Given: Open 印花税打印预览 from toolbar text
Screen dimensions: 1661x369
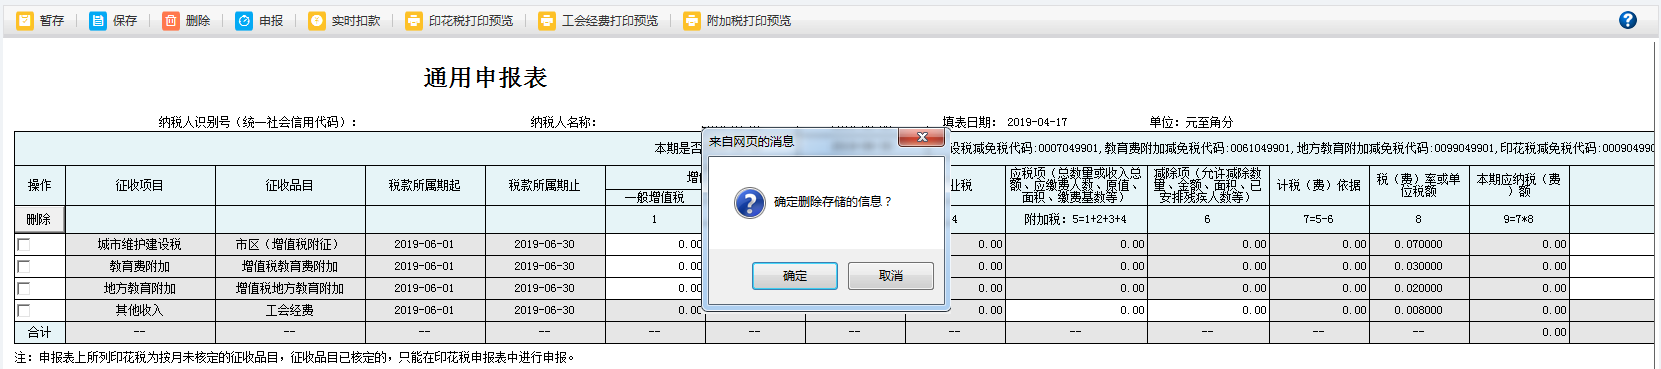Looking at the screenshot, I should [471, 21].
